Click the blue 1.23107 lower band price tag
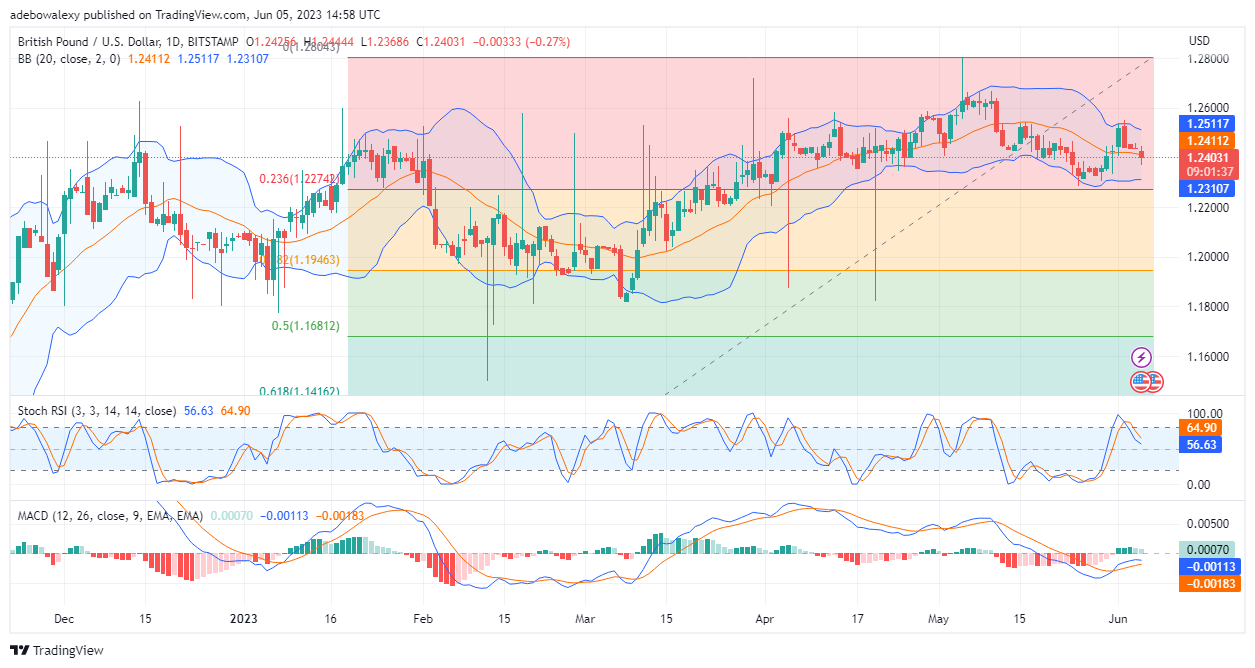This screenshot has width=1255, height=668. pos(1209,187)
